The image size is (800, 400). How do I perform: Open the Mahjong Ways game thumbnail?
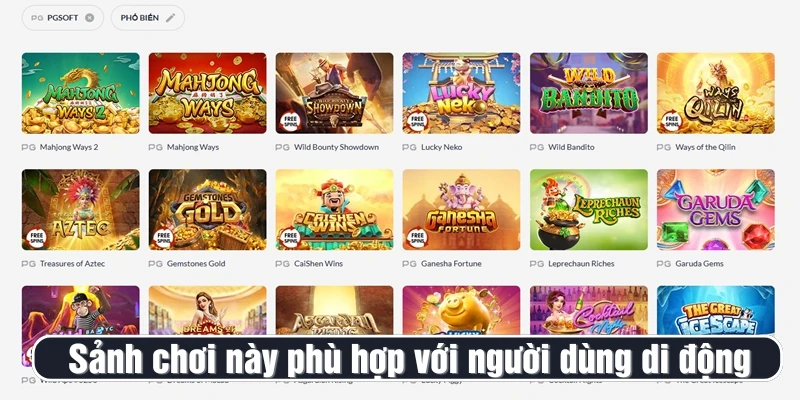click(207, 93)
